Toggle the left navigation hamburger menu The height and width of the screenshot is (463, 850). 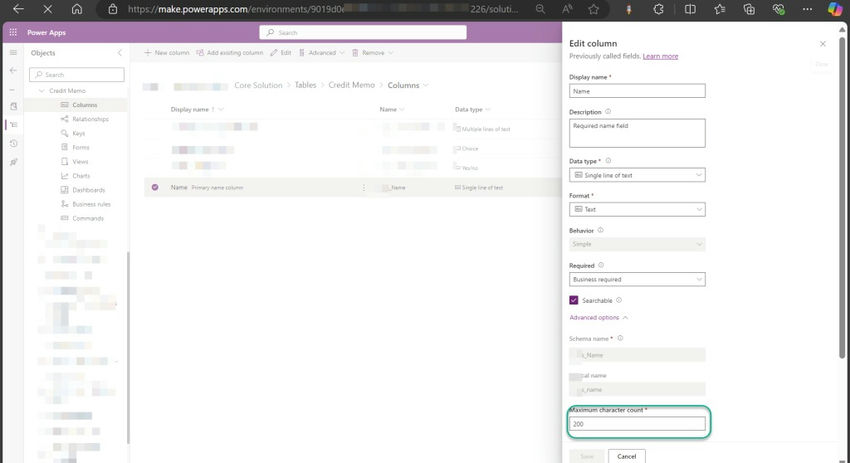14,53
